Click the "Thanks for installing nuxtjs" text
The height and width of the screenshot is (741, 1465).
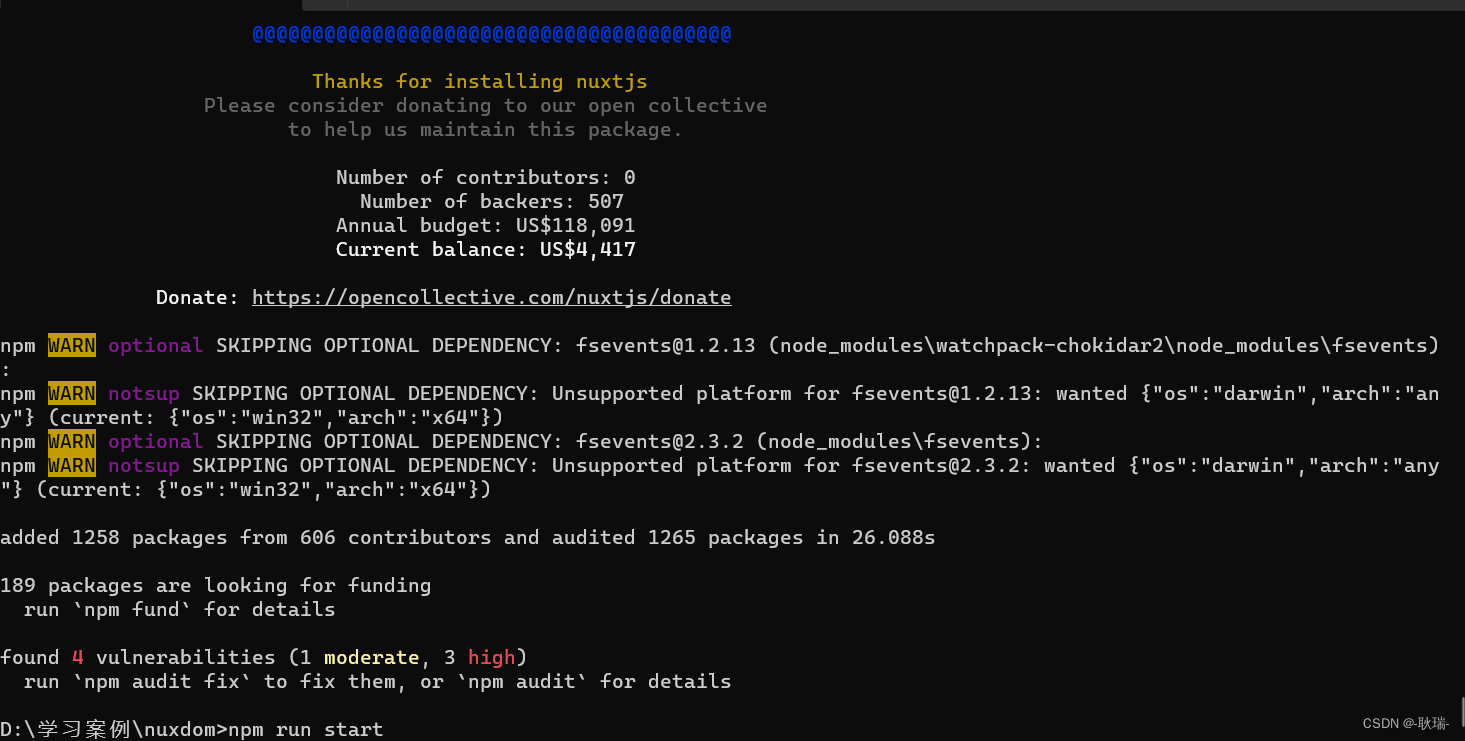(x=480, y=82)
